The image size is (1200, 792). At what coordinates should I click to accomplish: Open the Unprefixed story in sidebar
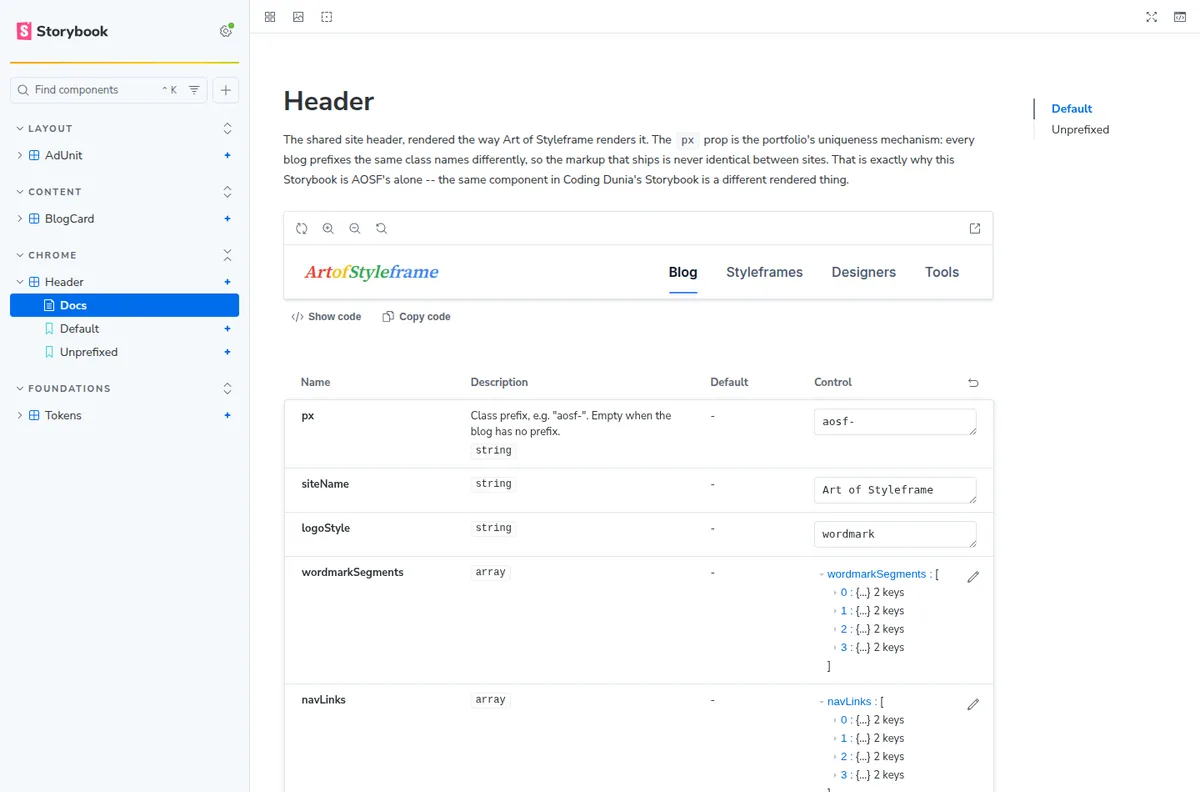(88, 352)
